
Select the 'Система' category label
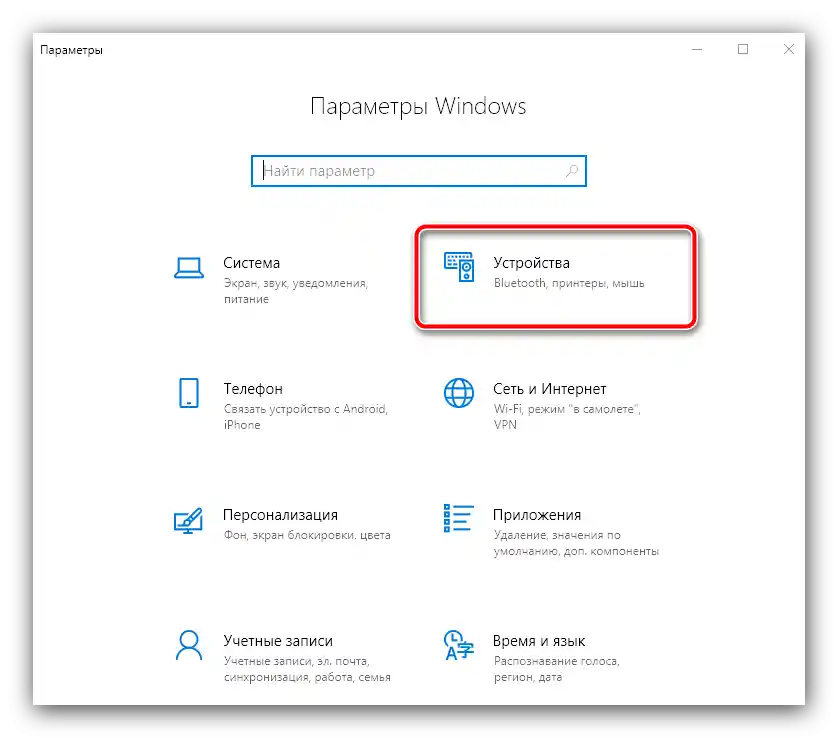[251, 263]
